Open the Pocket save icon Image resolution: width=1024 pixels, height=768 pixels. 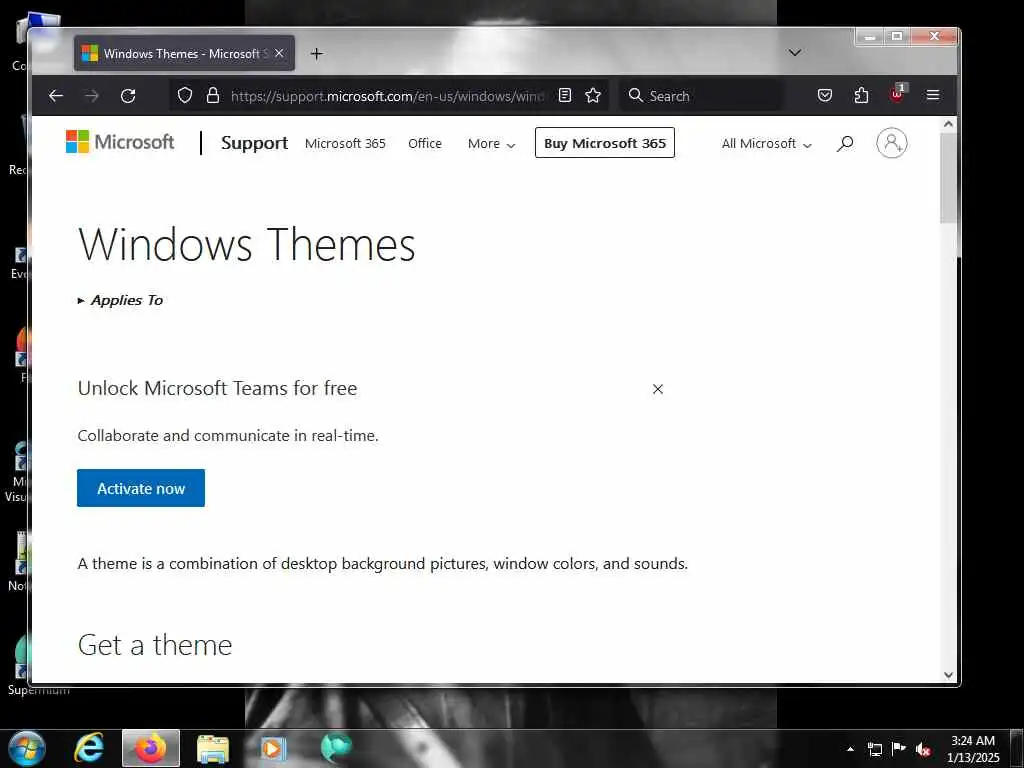click(825, 96)
